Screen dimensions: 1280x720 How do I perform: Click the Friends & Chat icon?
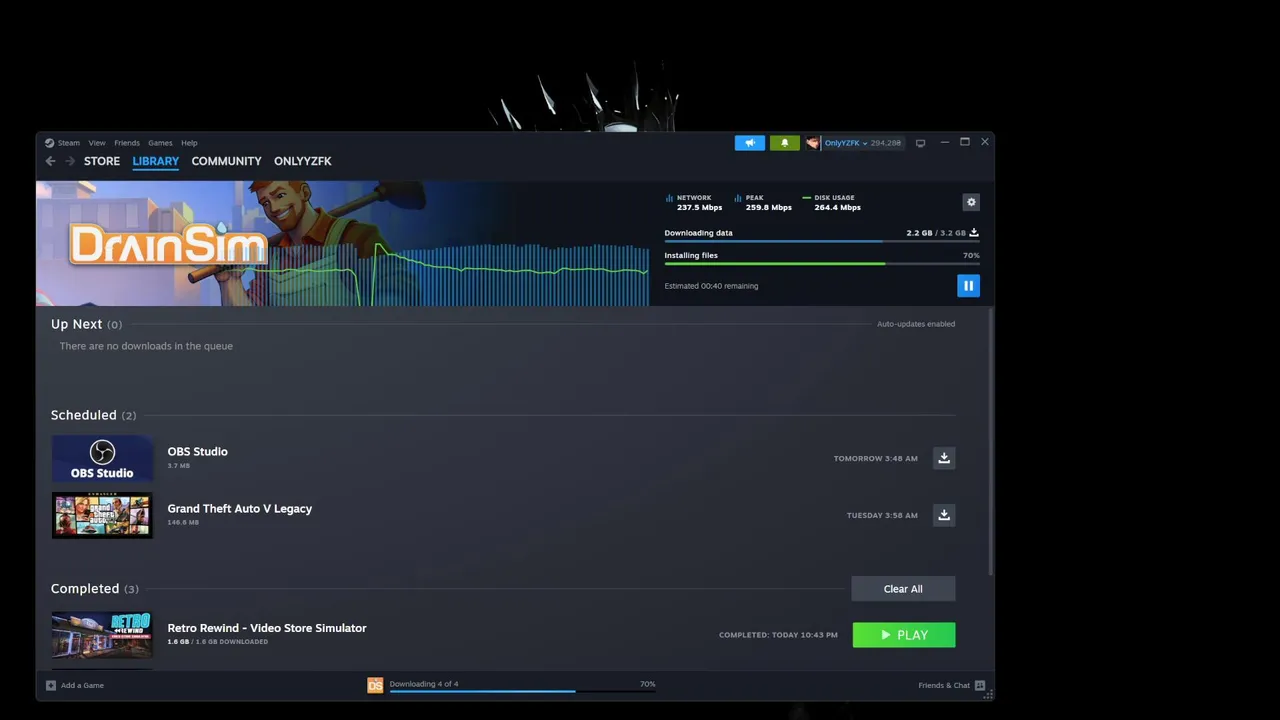click(980, 685)
